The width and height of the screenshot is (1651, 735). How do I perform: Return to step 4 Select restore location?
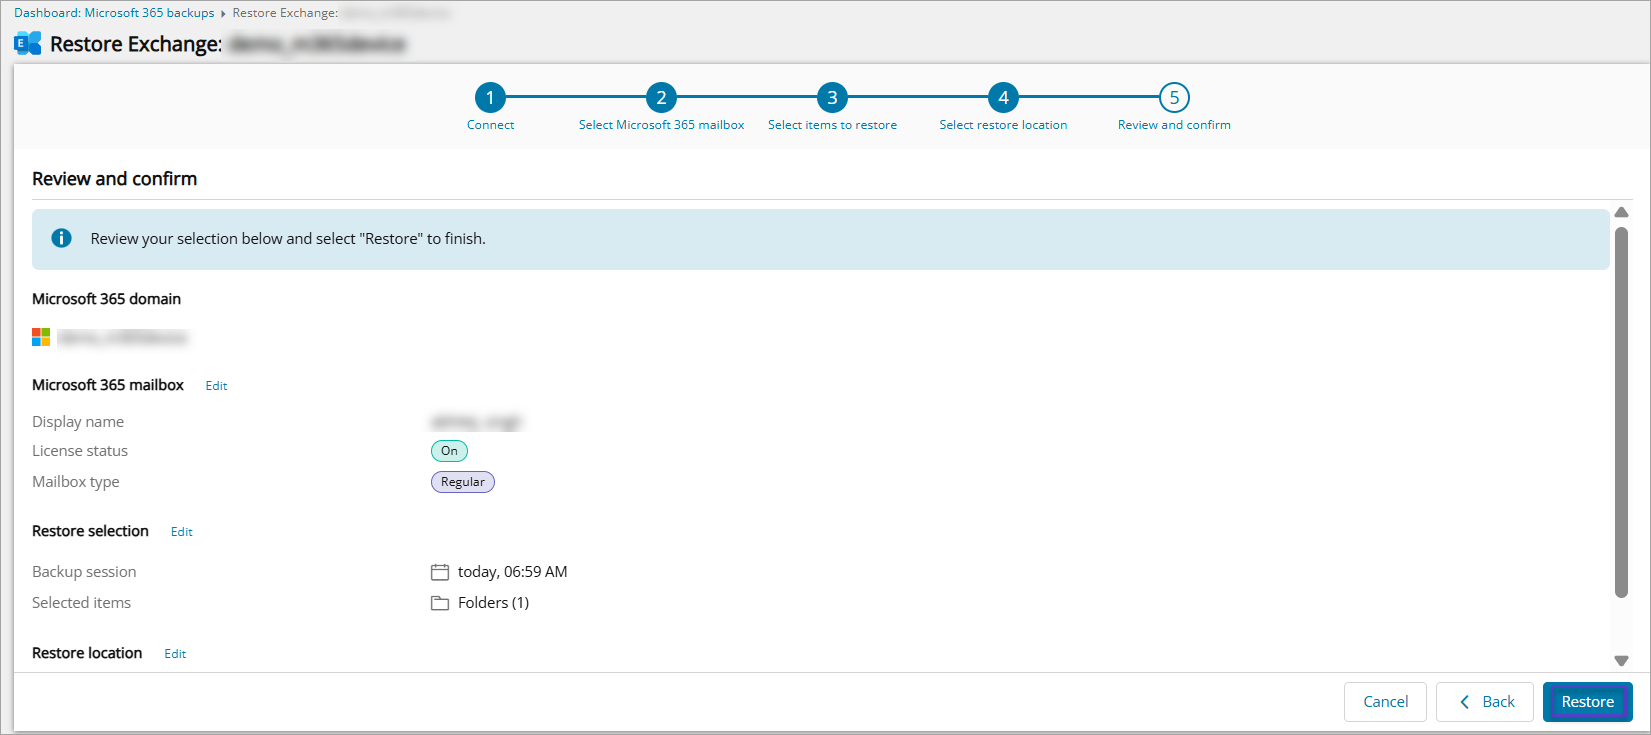pos(1003,98)
